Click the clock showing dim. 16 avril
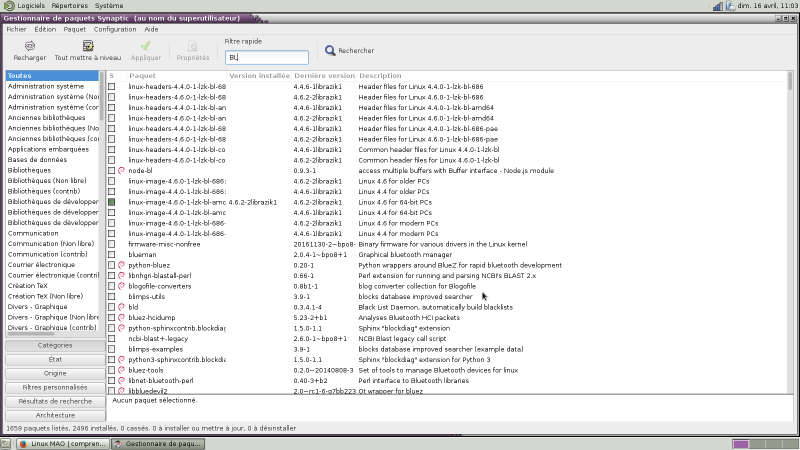This screenshot has height=450, width=800. 767,6
